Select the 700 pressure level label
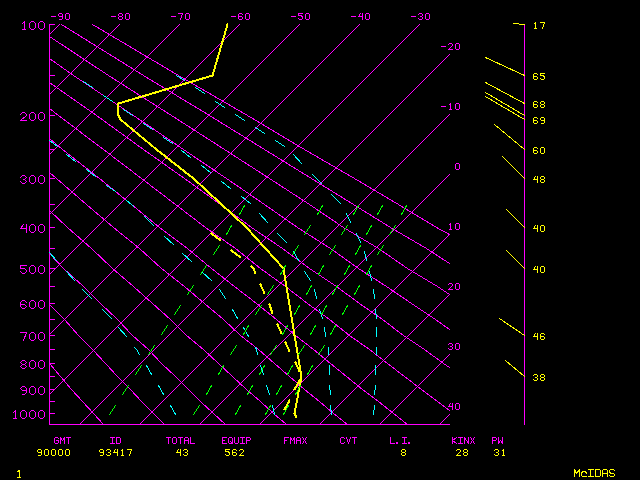 point(33,337)
